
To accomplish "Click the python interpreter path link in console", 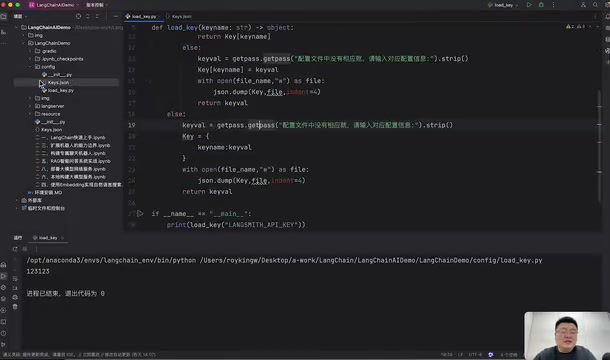I will [x=111, y=260].
